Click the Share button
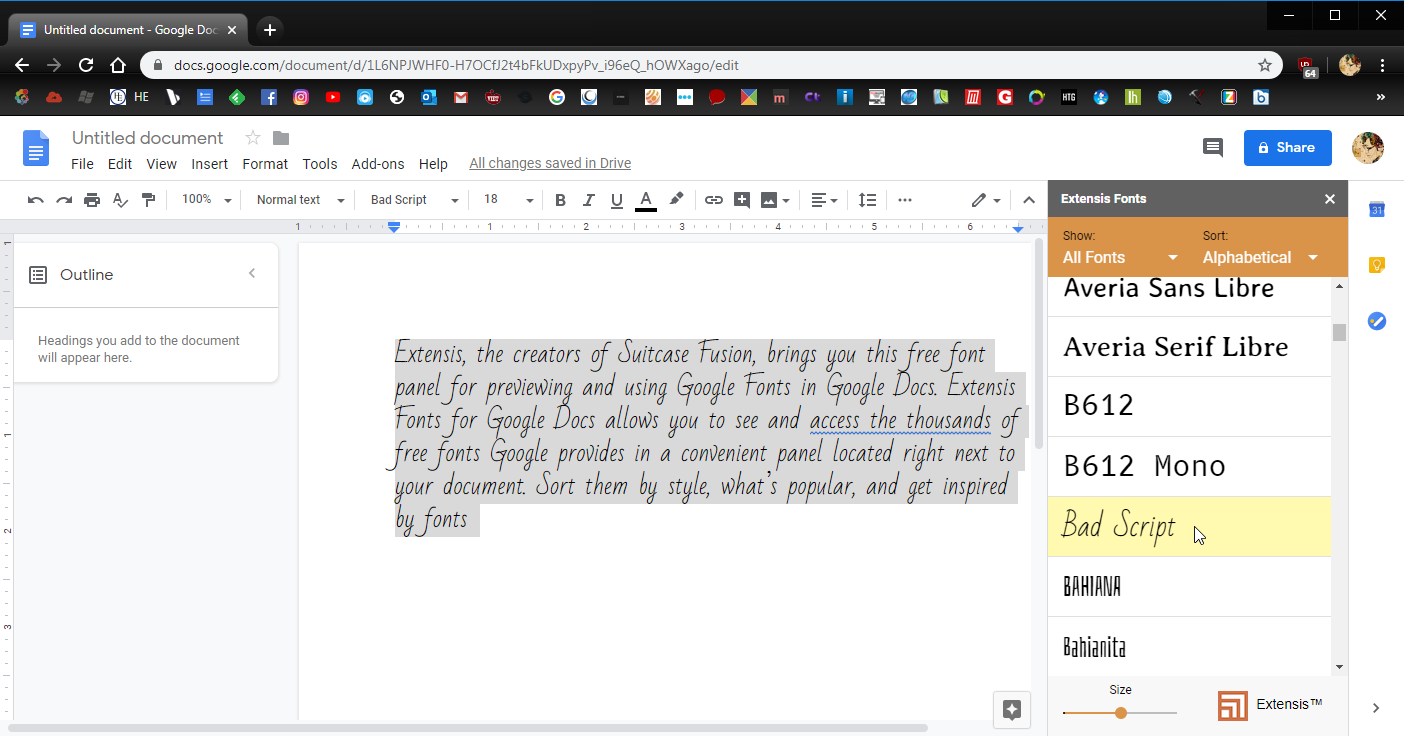1404x736 pixels. click(1288, 147)
